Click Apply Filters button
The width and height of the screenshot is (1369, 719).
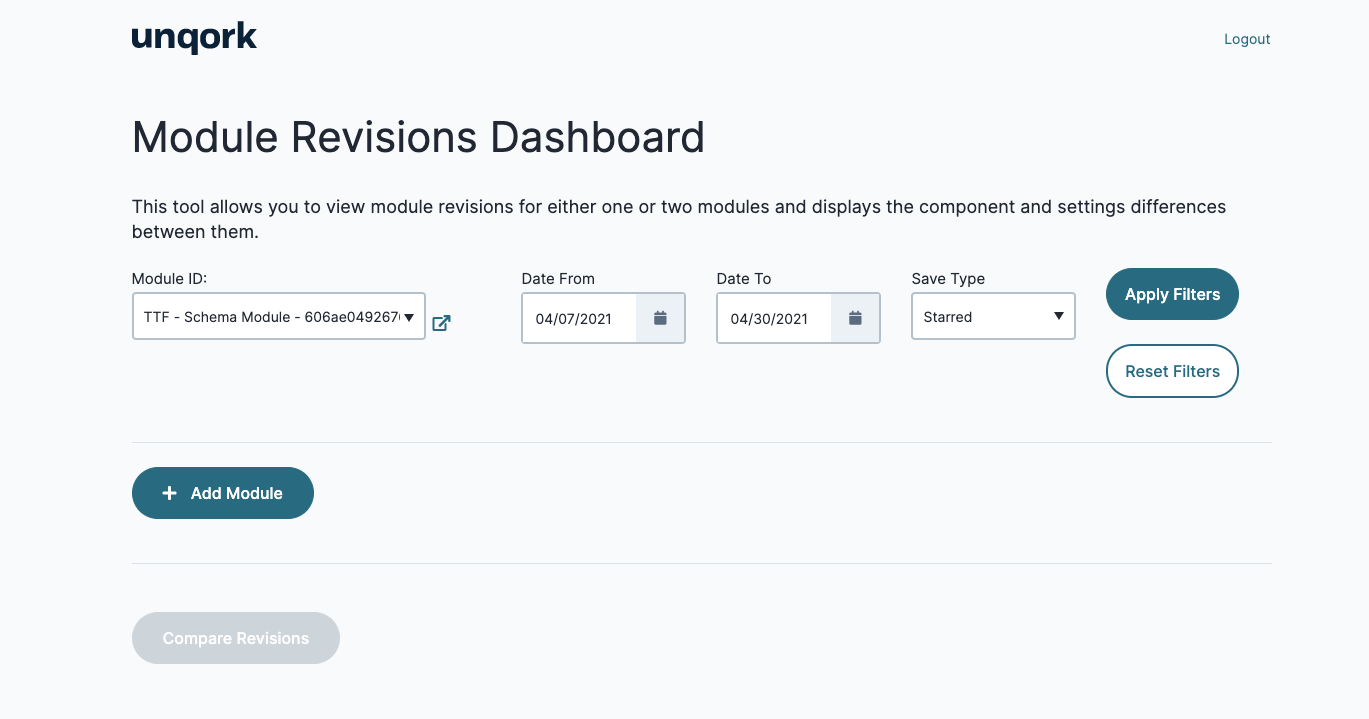(x=1172, y=294)
